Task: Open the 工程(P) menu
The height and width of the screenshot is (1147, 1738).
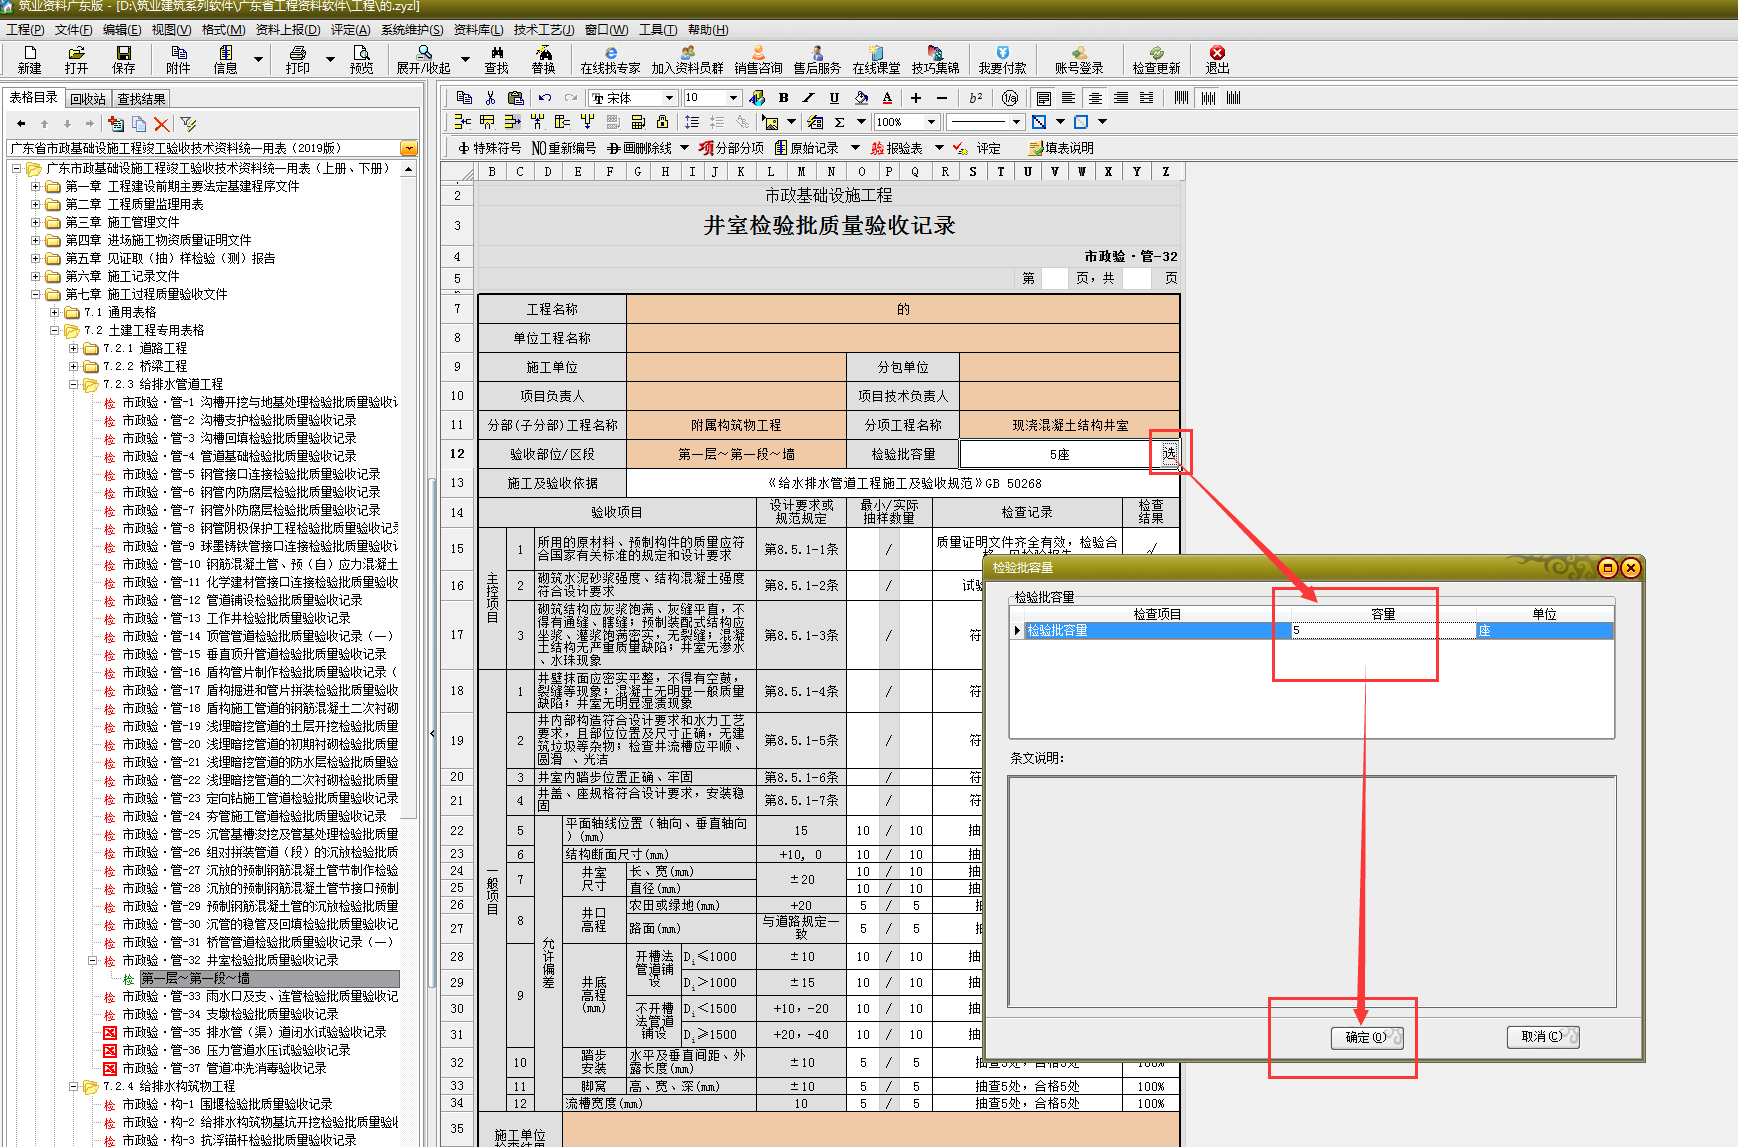Action: (25, 30)
